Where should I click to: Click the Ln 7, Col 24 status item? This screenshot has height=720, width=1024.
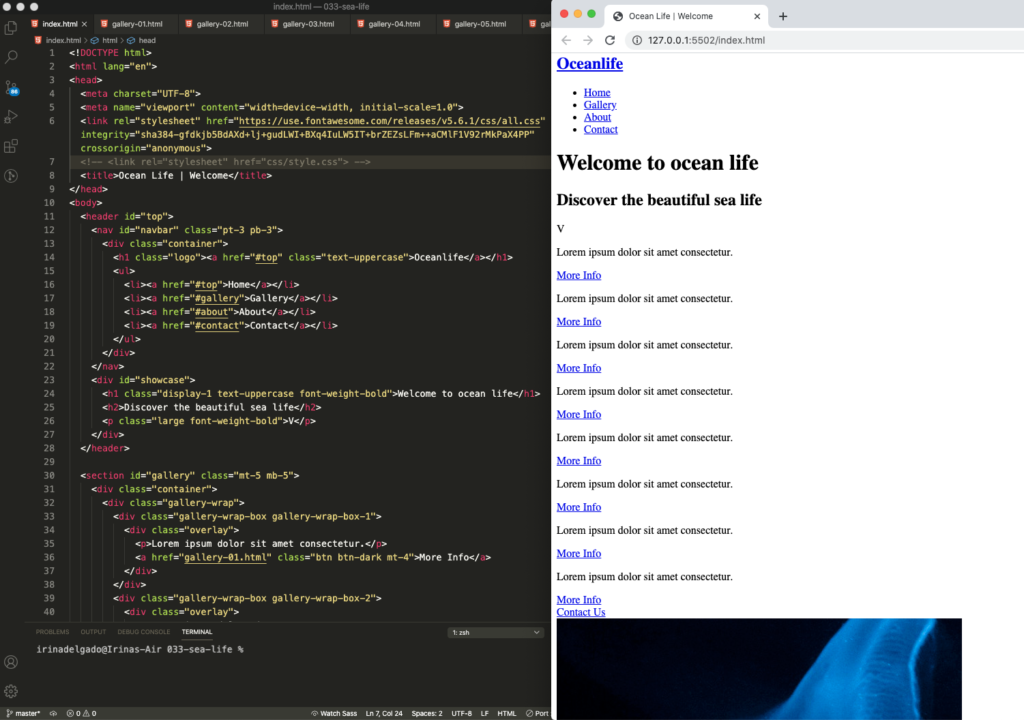pyautogui.click(x=384, y=713)
